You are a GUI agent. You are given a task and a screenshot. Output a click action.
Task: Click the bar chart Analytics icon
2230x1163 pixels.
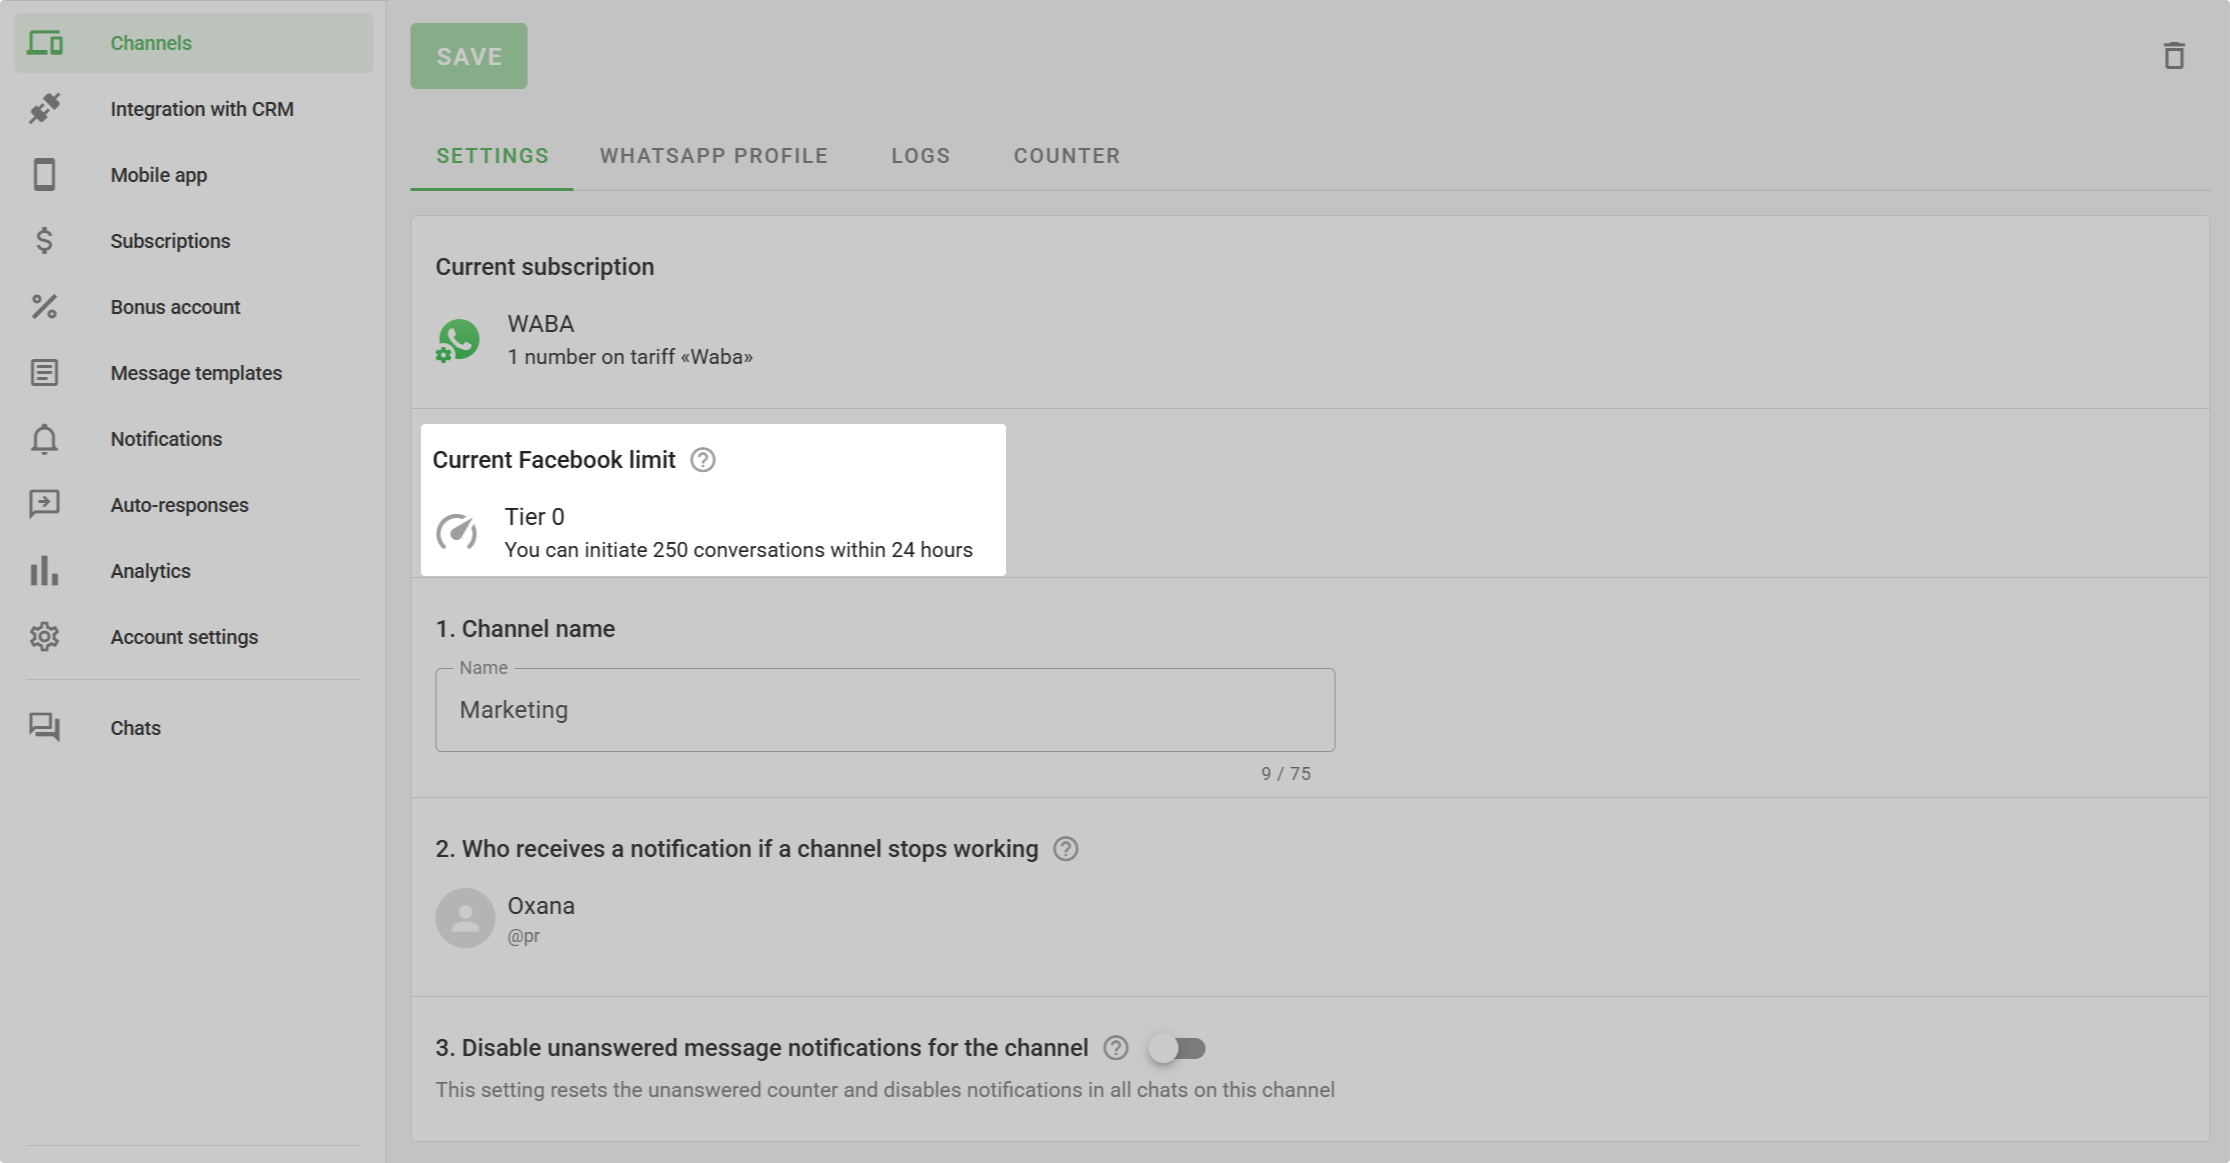pyautogui.click(x=45, y=570)
